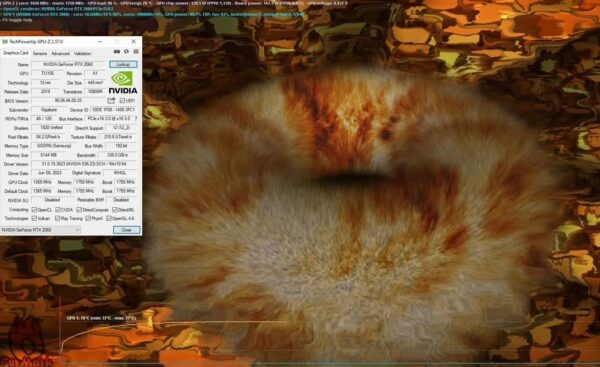Click the GPU-Z refresh icon
The height and width of the screenshot is (367, 600).
pyautogui.click(x=126, y=52)
